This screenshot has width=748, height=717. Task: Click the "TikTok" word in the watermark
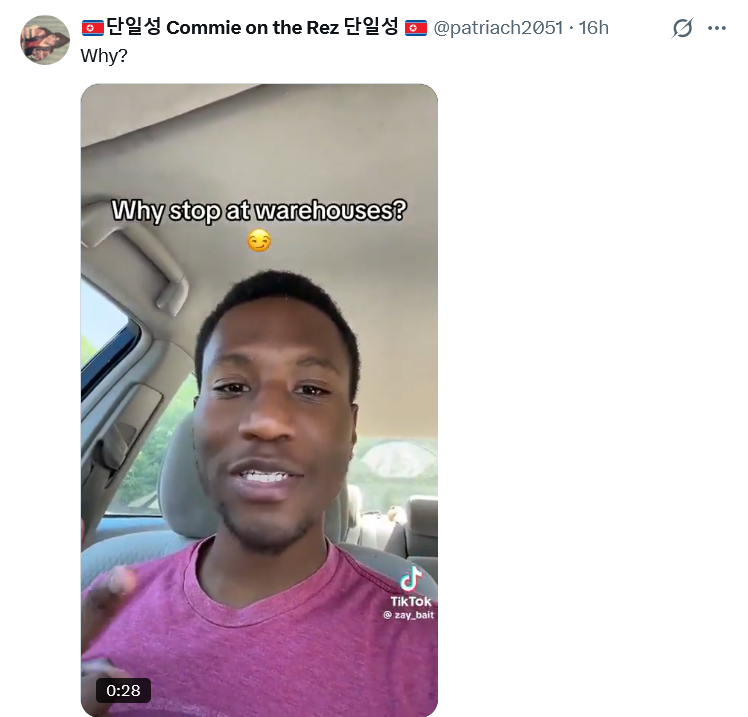tap(411, 601)
